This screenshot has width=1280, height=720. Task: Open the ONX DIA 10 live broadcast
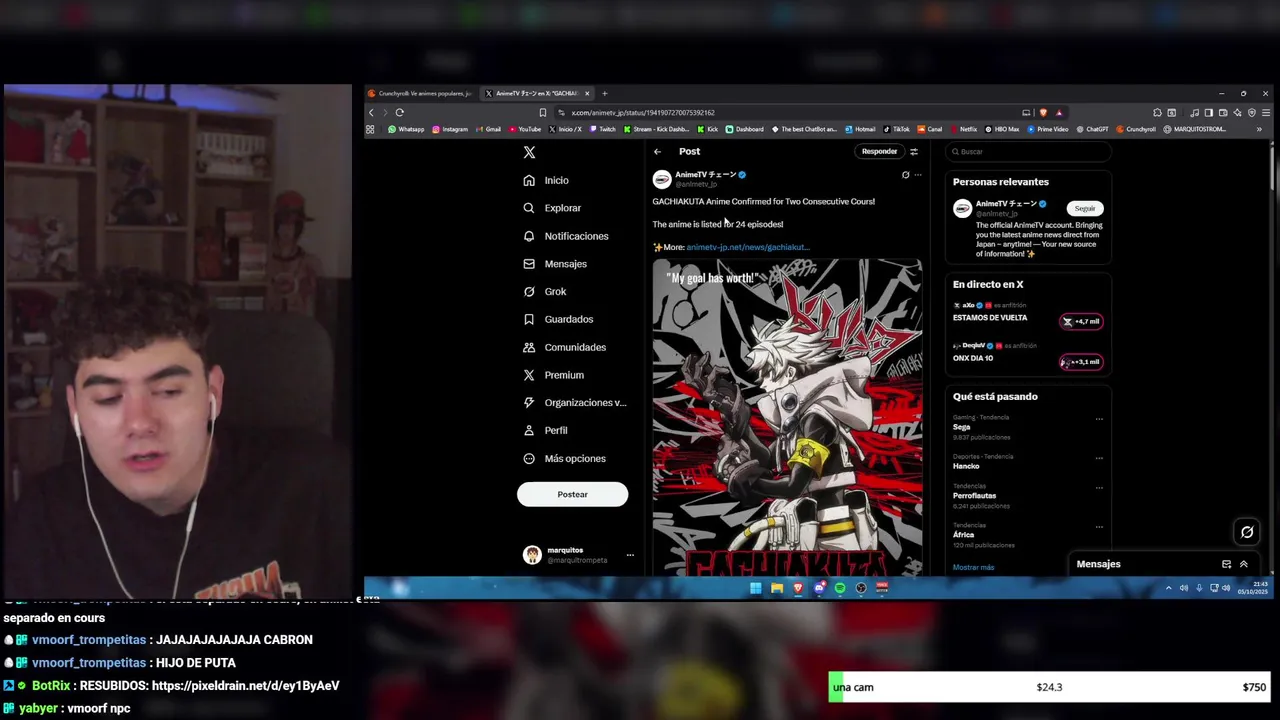[973, 358]
